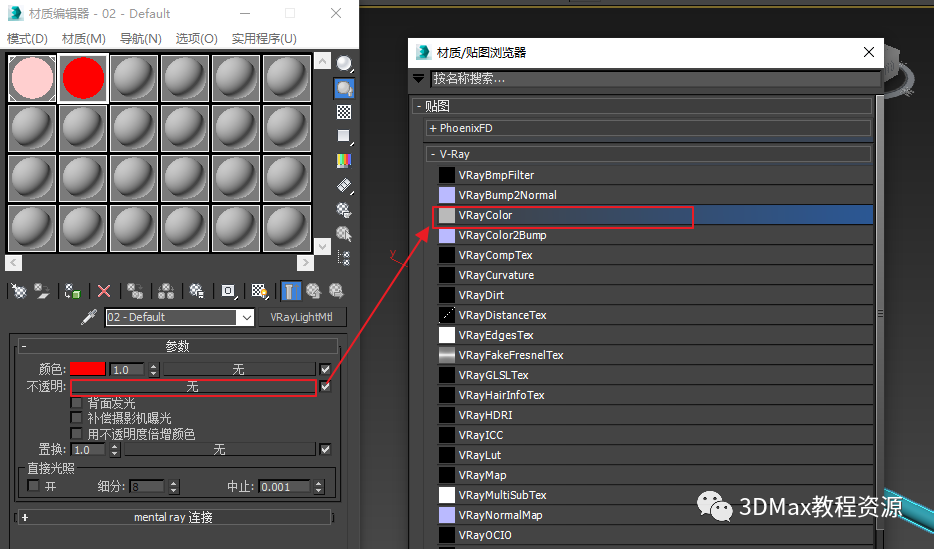Toggle Show End Result icon
934x549 pixels.
click(291, 291)
